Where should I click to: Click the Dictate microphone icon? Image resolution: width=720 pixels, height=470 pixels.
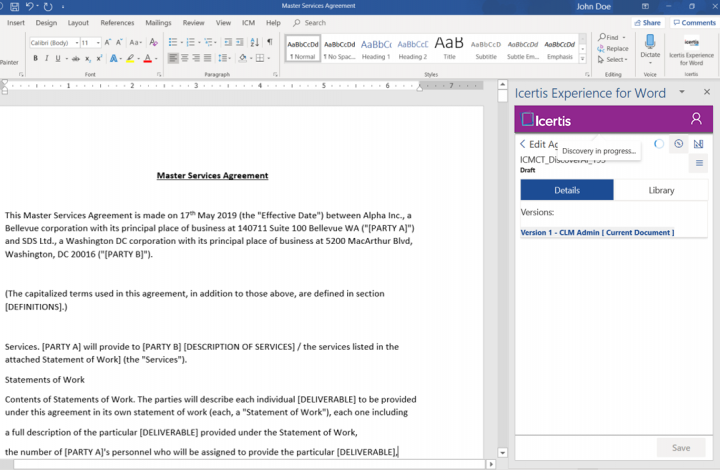coord(650,42)
